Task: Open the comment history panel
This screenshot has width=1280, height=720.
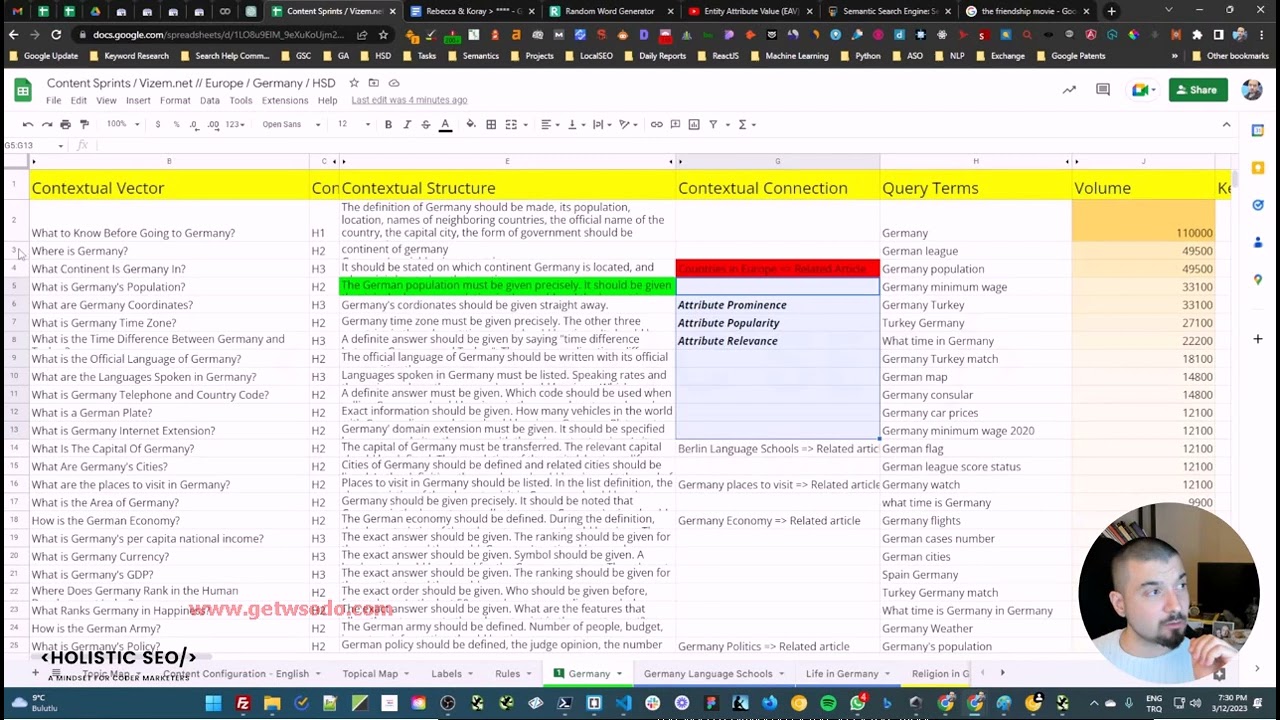Action: coord(1103,90)
